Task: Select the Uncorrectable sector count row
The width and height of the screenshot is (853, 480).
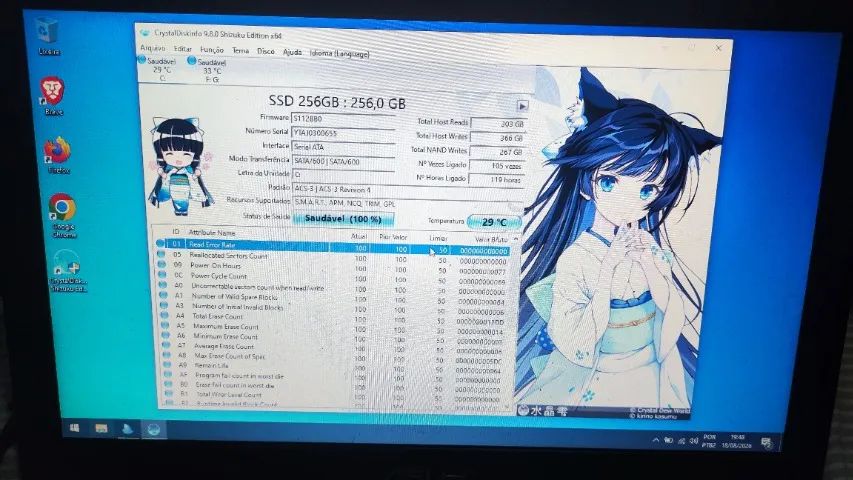Action: tap(333, 287)
